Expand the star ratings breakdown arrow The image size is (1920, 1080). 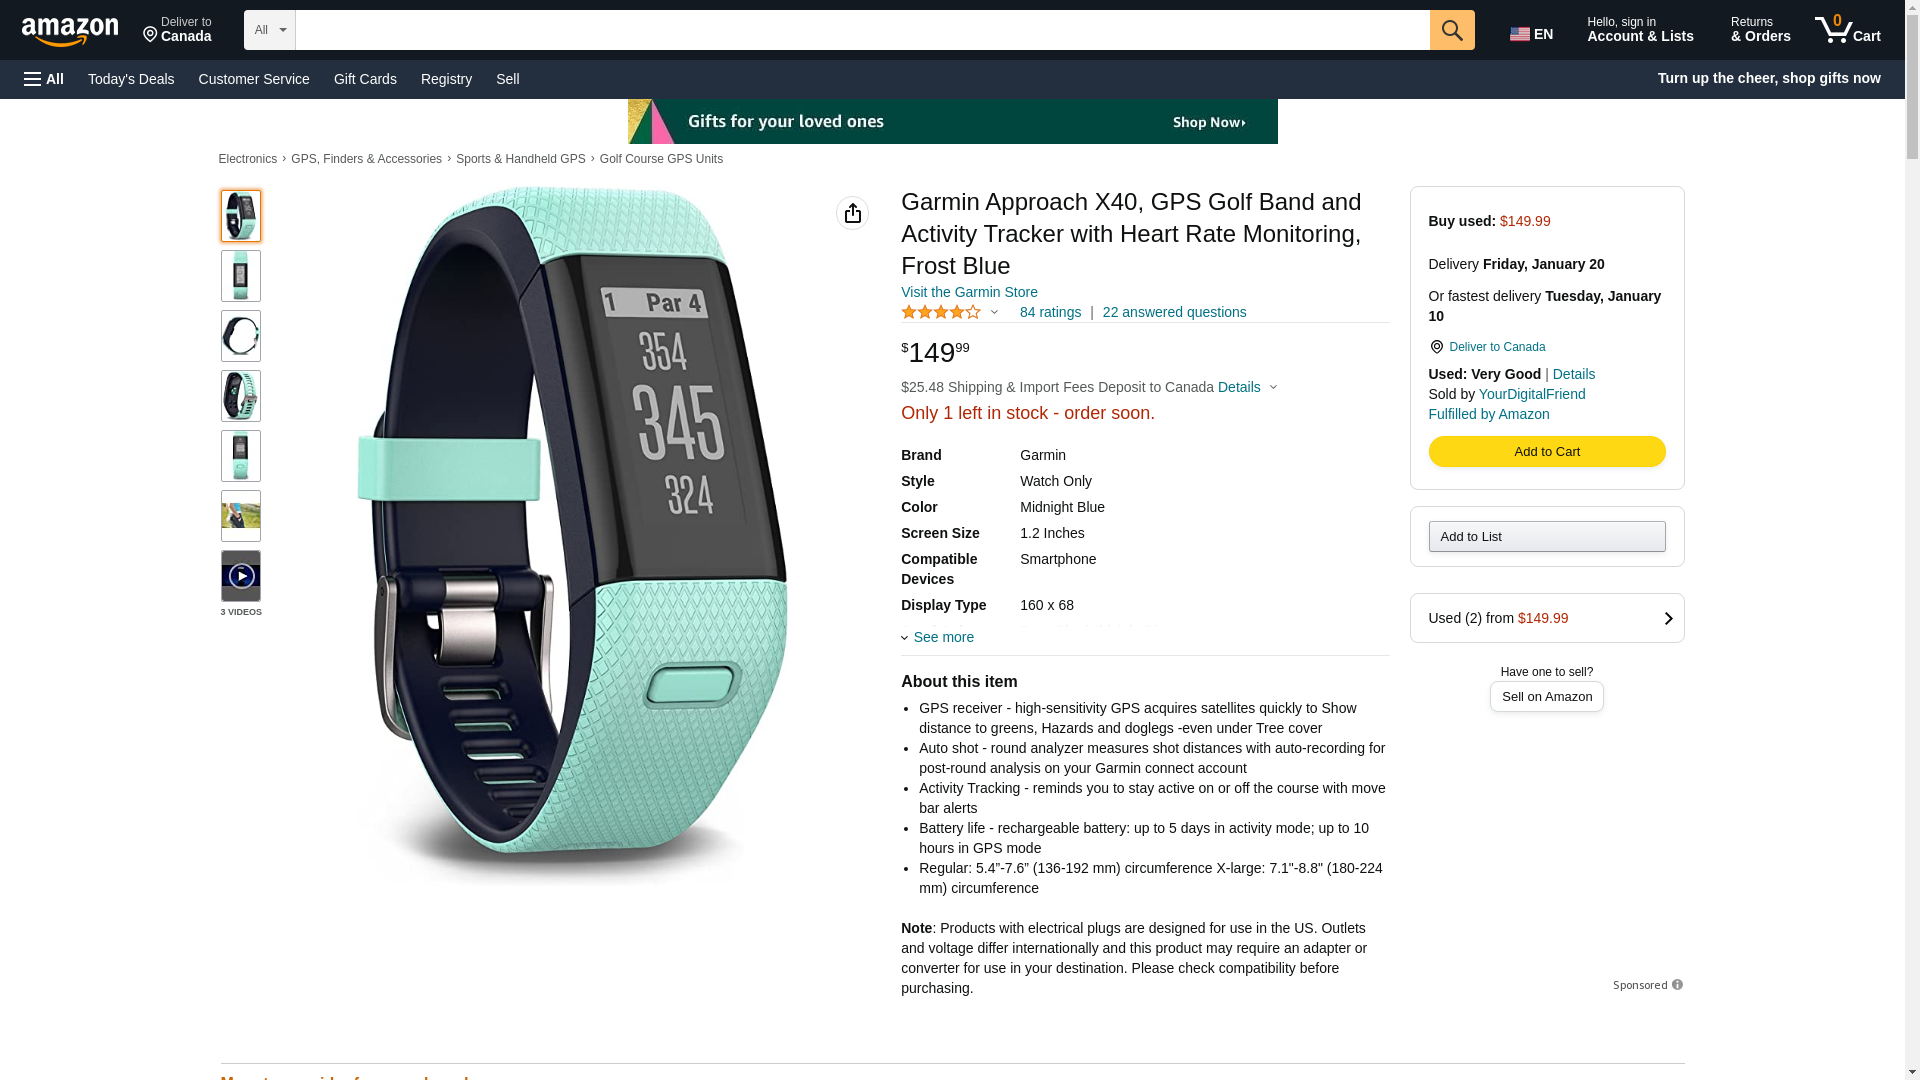pyautogui.click(x=994, y=312)
